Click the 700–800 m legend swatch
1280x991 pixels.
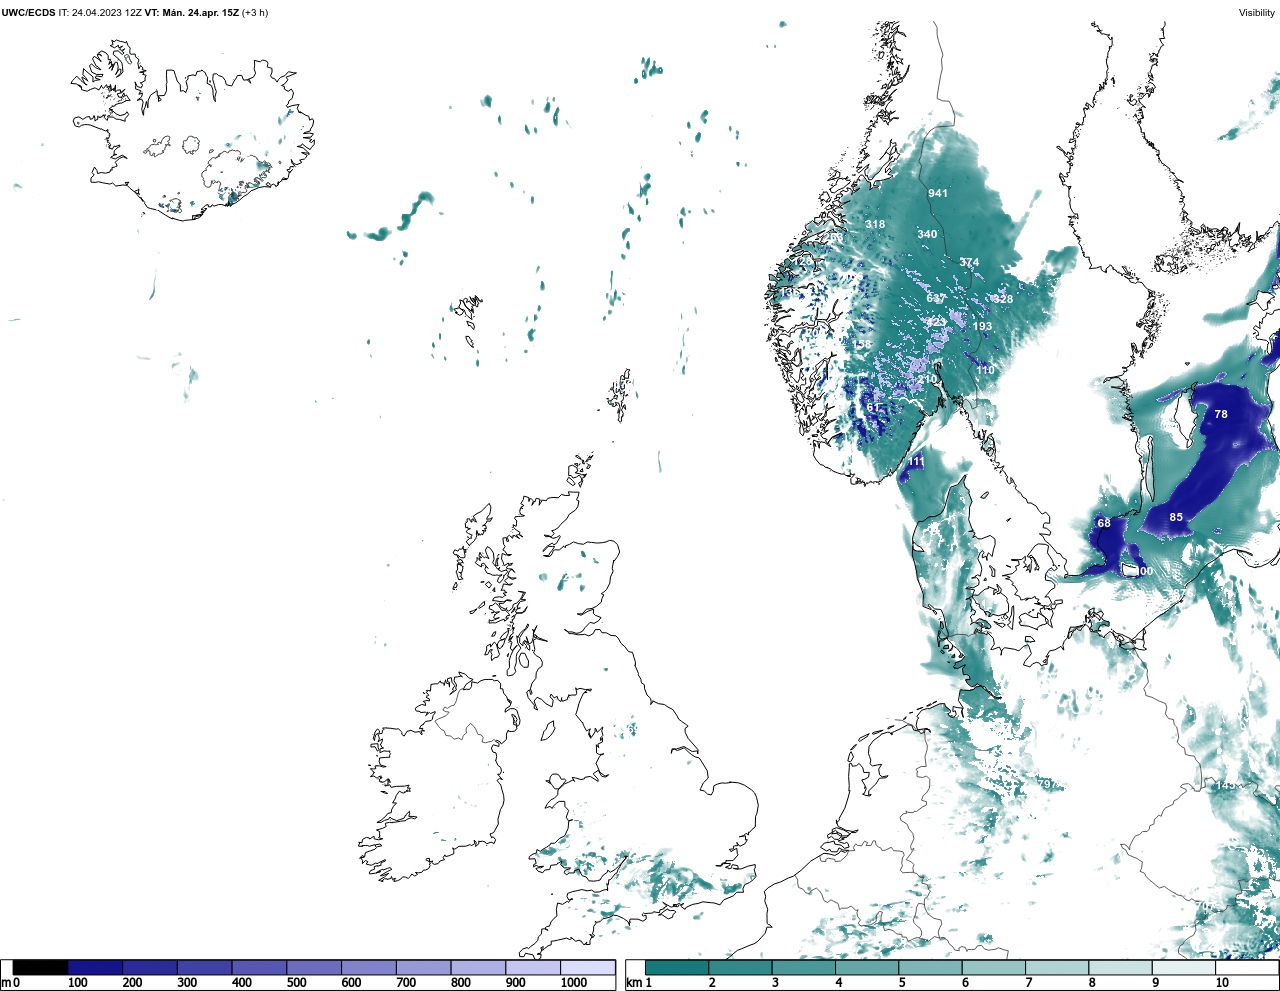[423, 968]
